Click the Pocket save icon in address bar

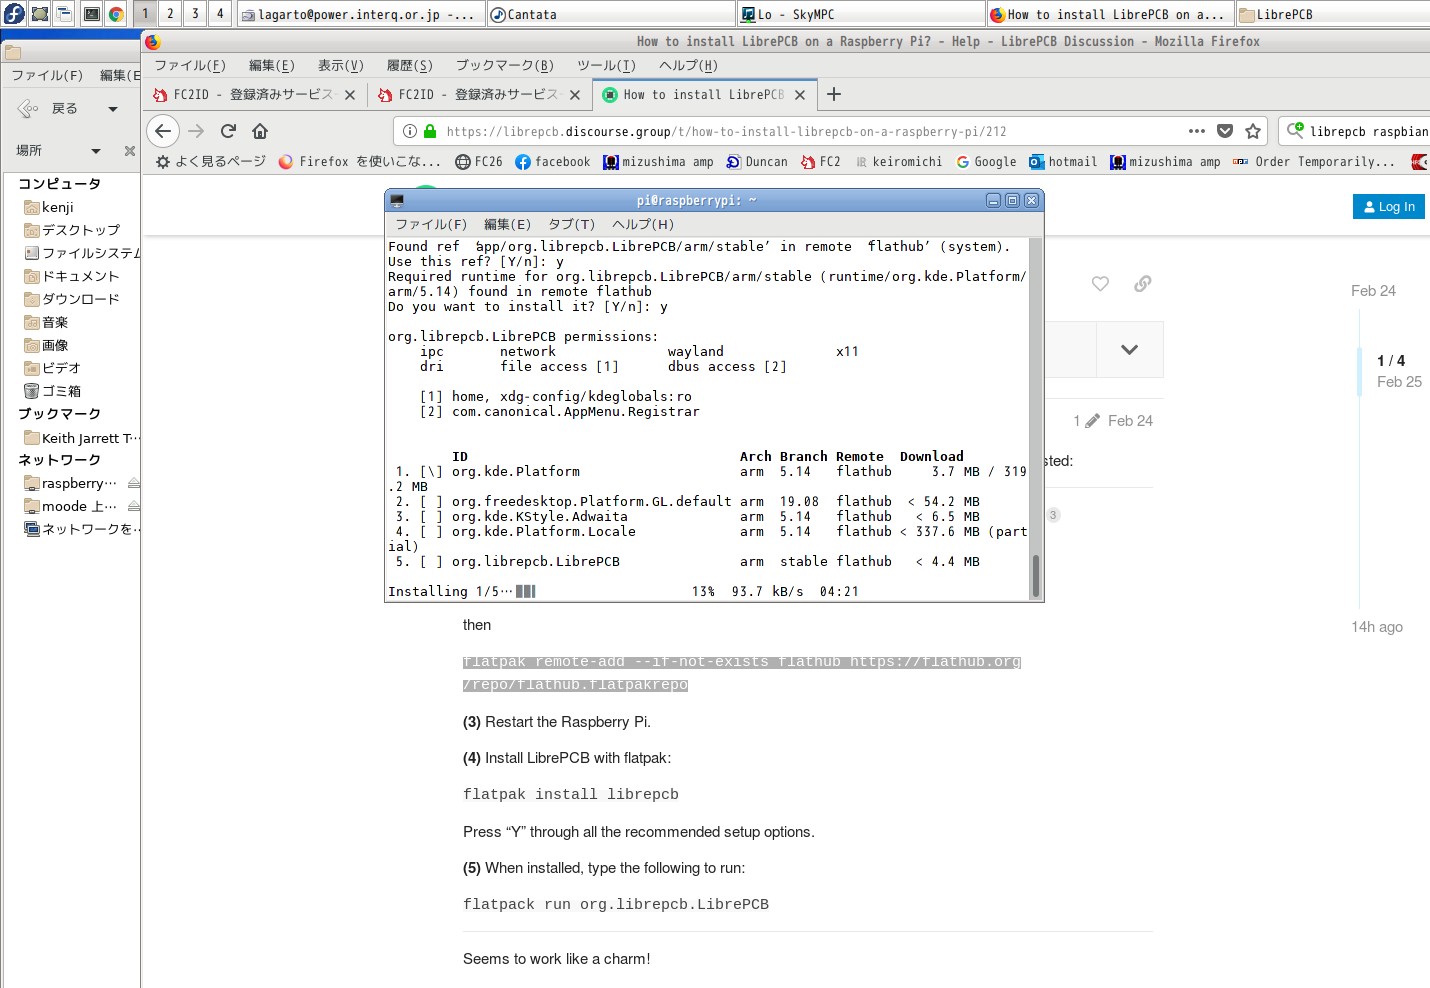[x=1225, y=131]
